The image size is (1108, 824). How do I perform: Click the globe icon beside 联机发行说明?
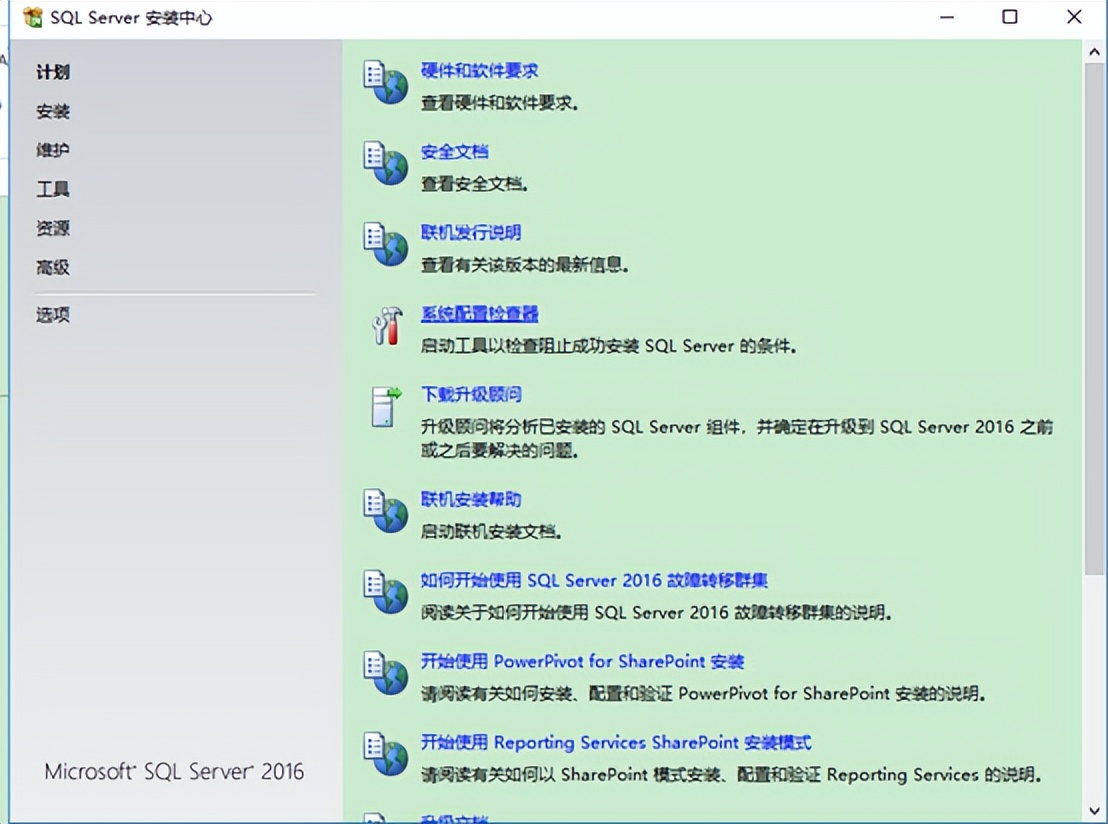tap(386, 245)
